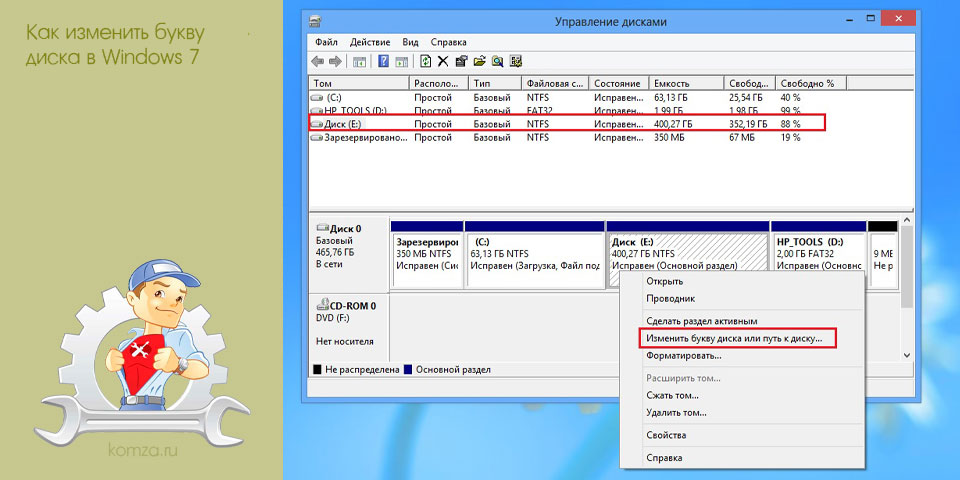Choose Форматировать... in context menu
This screenshot has width=960, height=480.
[x=683, y=355]
